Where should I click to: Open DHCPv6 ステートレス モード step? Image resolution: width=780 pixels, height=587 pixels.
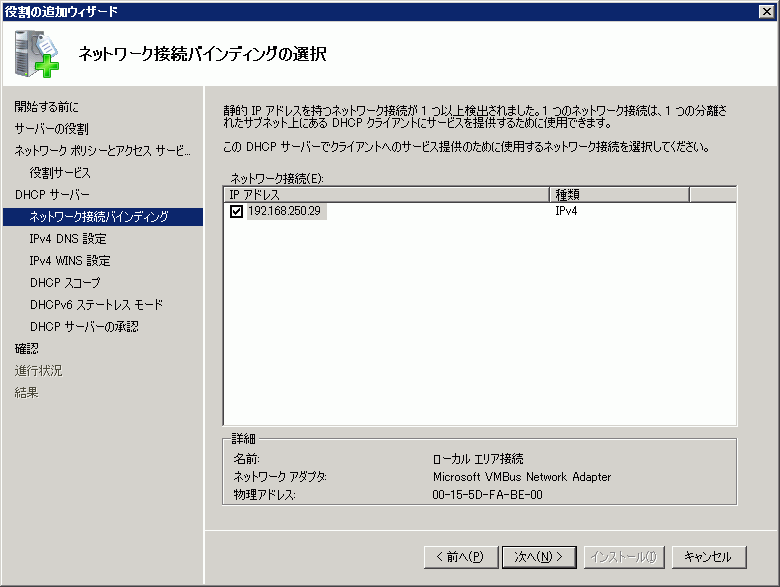(97, 304)
